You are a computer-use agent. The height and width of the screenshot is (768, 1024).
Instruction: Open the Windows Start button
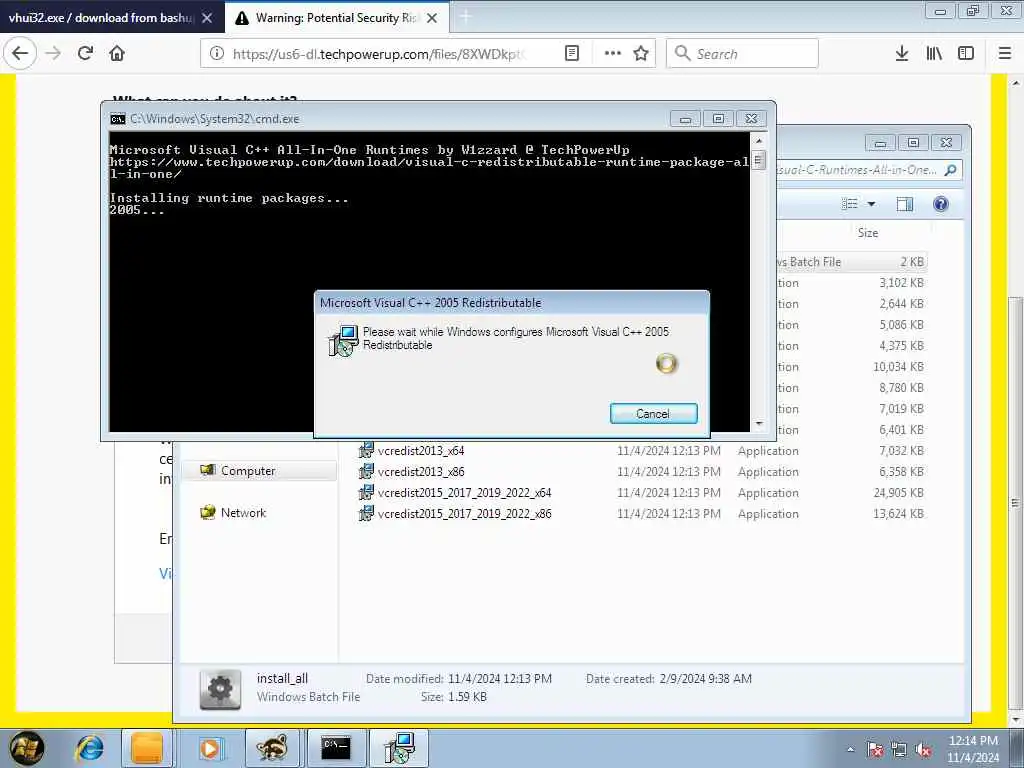(27, 748)
